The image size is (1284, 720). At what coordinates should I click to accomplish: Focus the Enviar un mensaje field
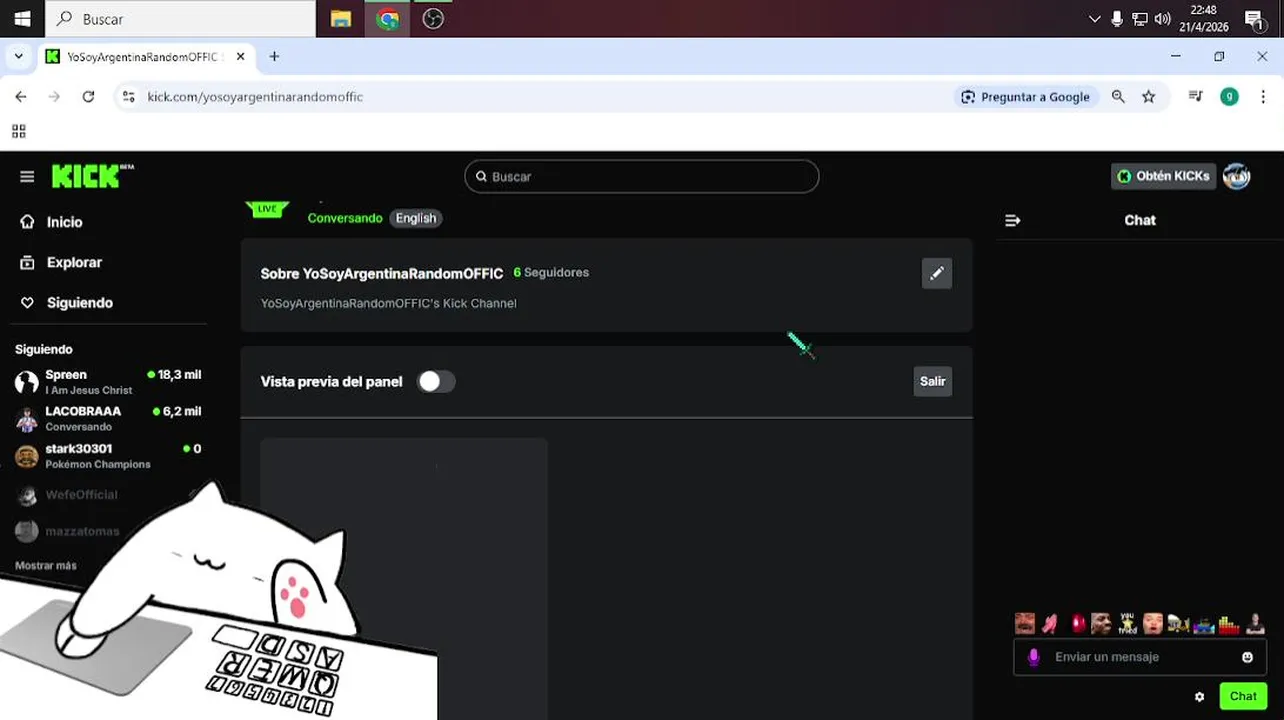click(x=1140, y=657)
